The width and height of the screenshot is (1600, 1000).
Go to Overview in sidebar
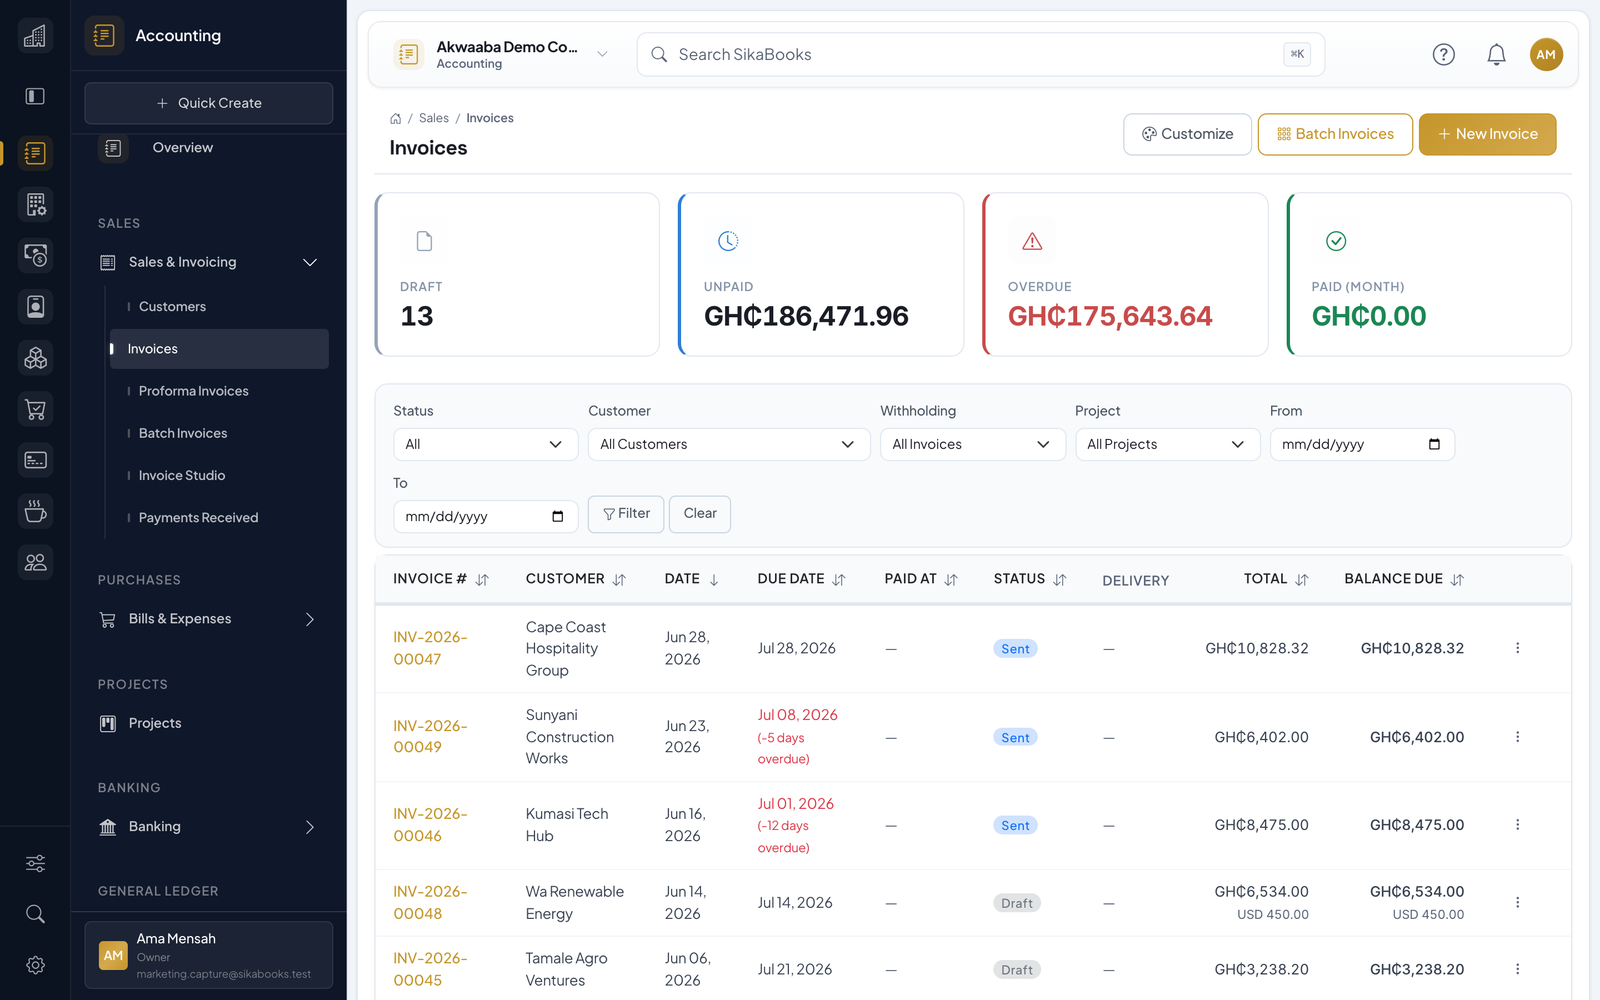(183, 148)
